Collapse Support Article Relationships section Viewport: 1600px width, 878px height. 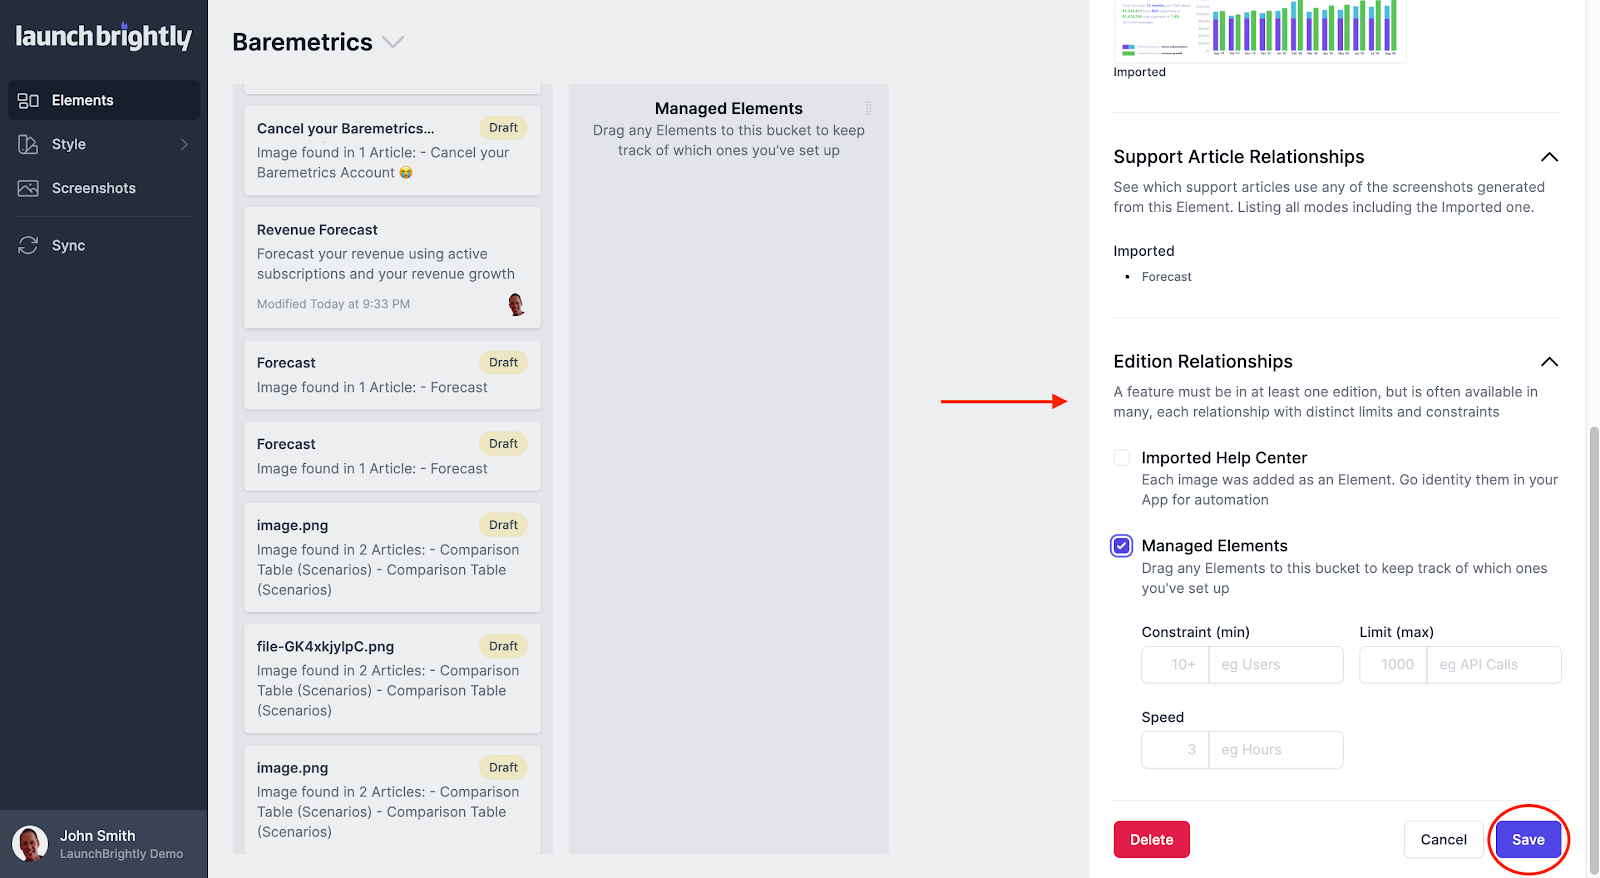(x=1549, y=157)
